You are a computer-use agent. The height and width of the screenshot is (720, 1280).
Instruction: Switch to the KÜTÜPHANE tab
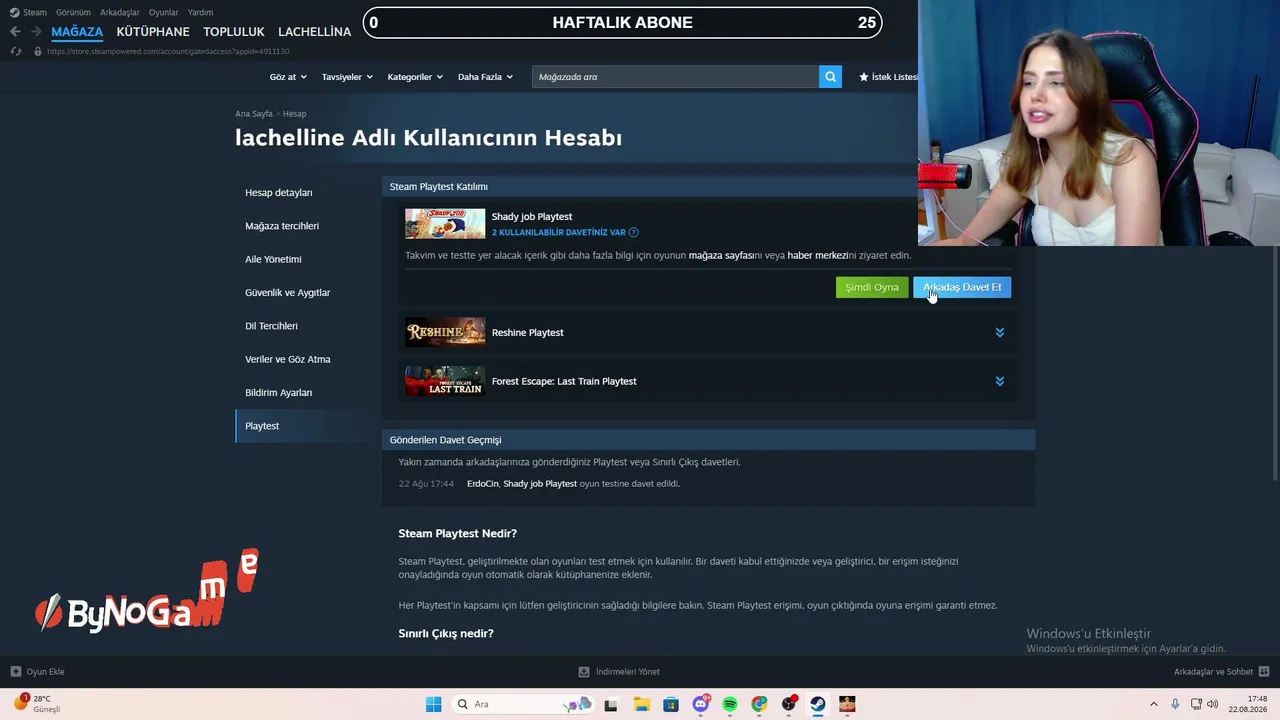coord(153,32)
